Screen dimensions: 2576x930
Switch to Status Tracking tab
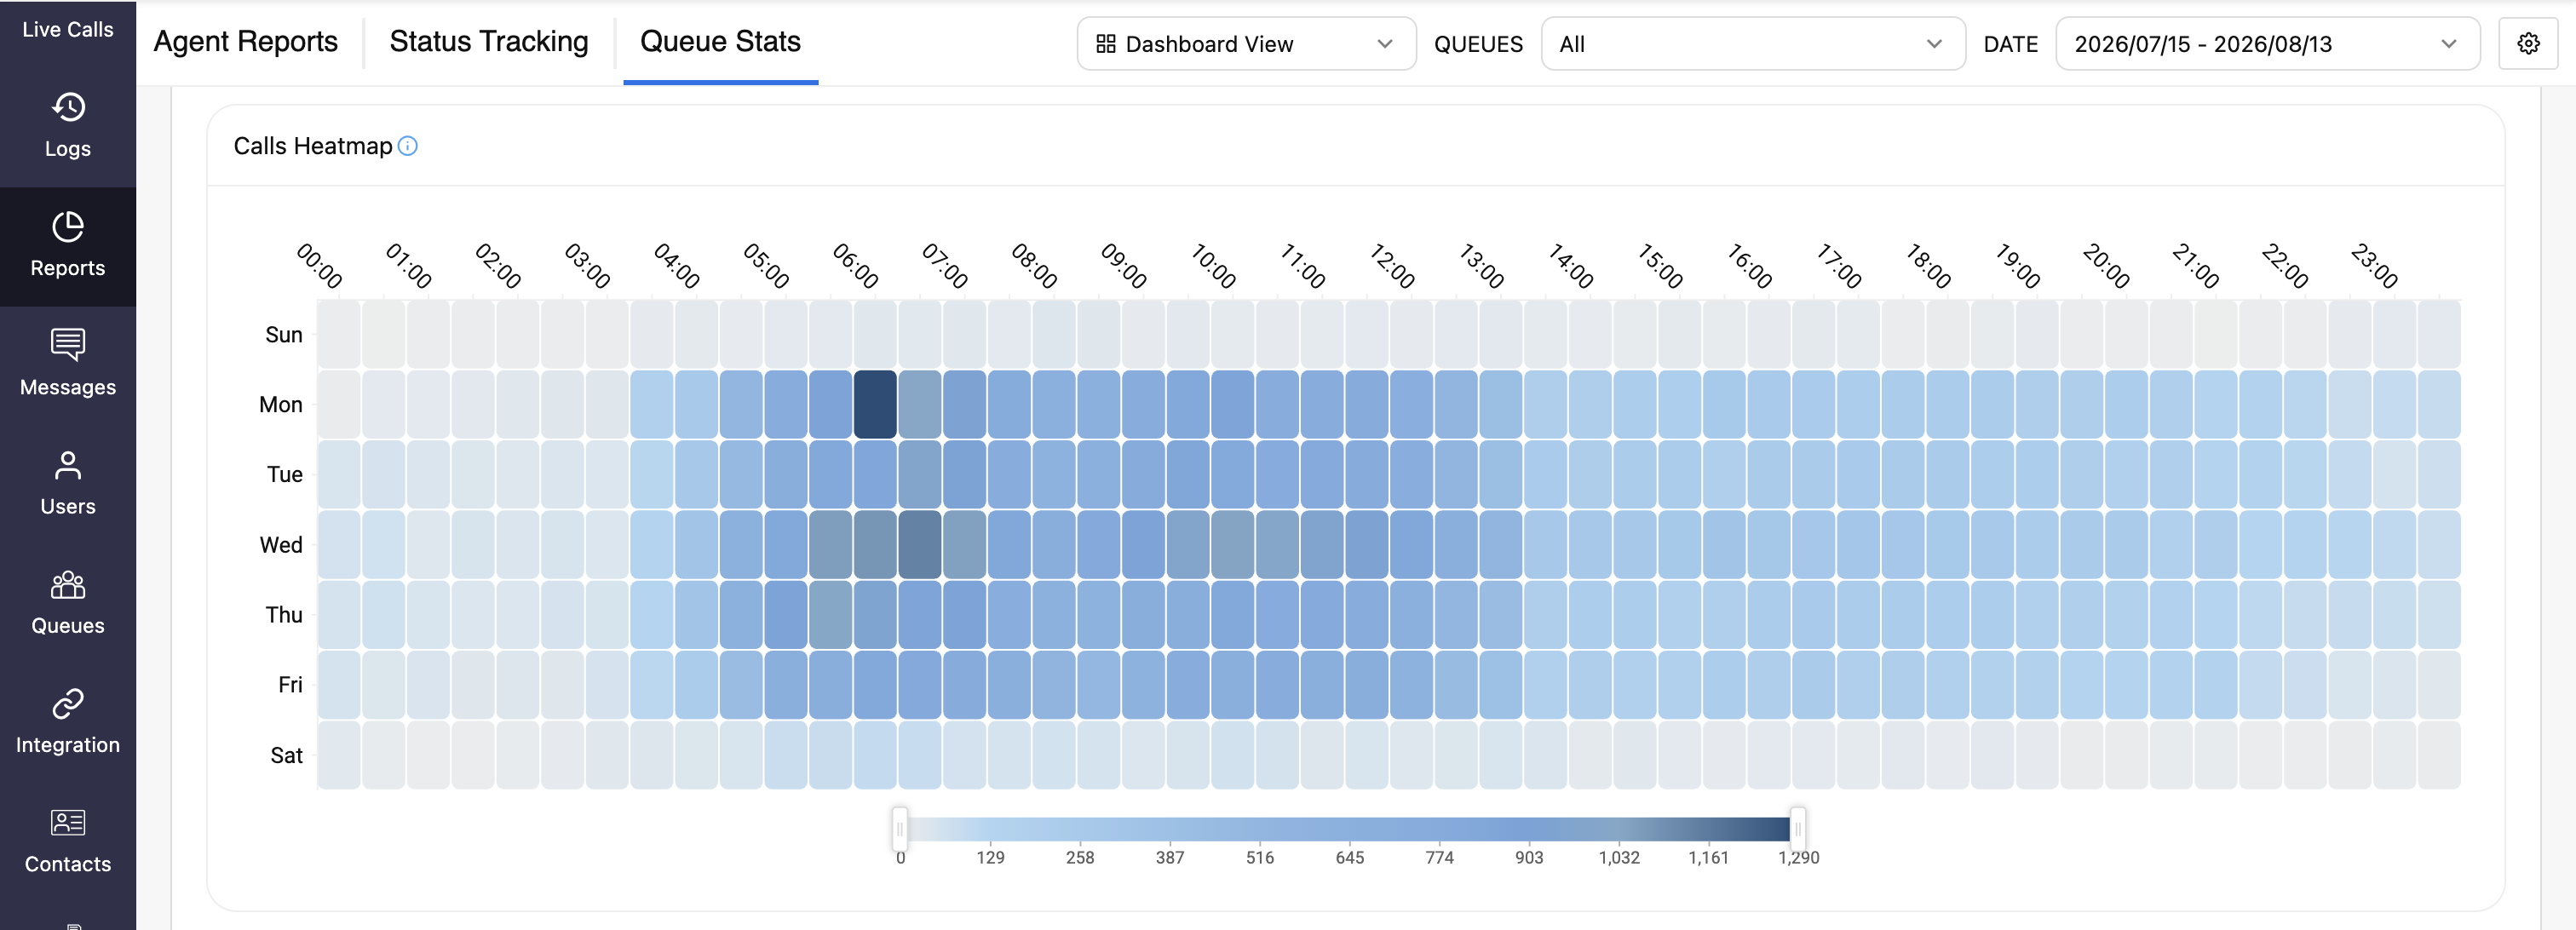point(489,42)
